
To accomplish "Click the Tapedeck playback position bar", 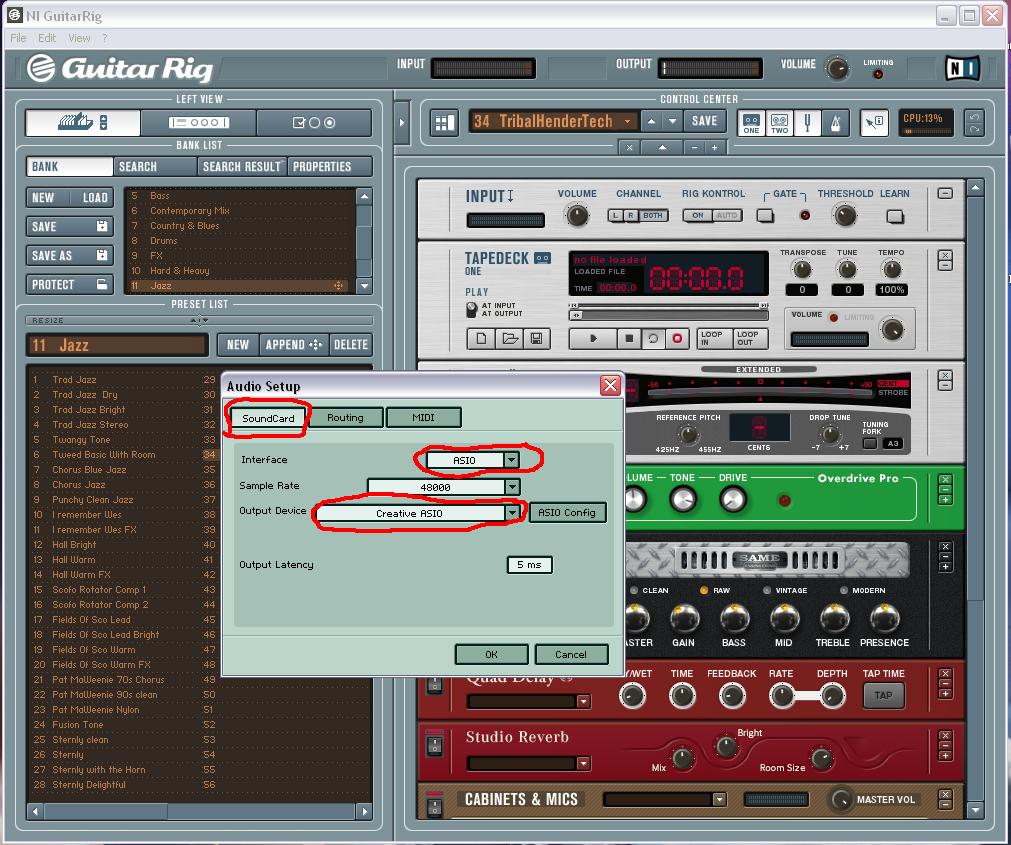I will [x=669, y=315].
